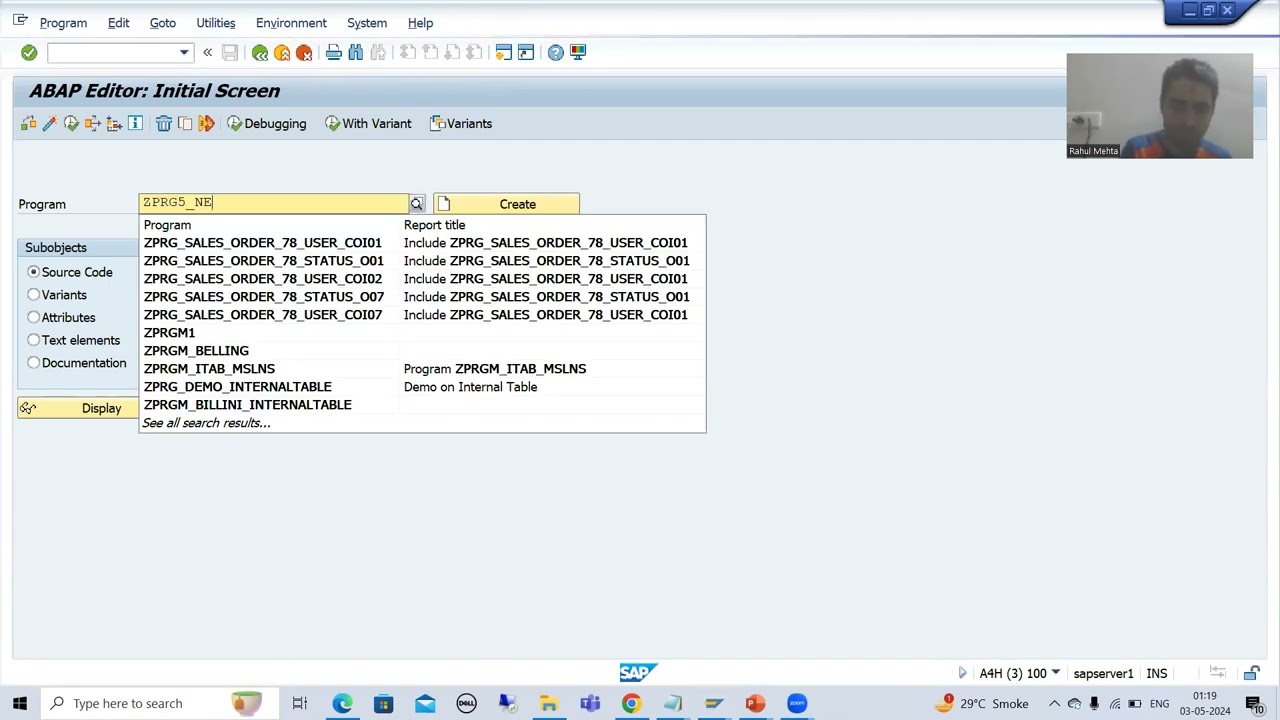Select the Text elements radio button
This screenshot has height=720, width=1280.
click(x=34, y=340)
